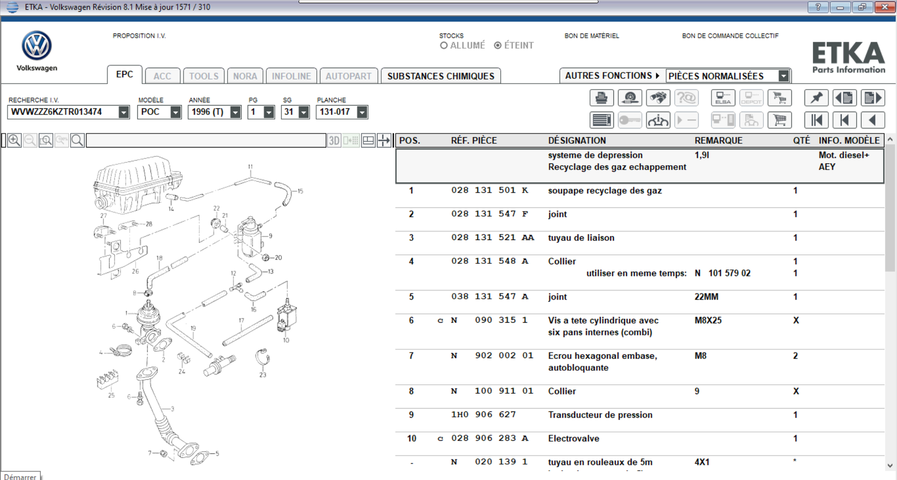897x480 pixels.
Task: Open the PLANCHE dropdown showing 131-017
Action: pyautogui.click(x=362, y=112)
